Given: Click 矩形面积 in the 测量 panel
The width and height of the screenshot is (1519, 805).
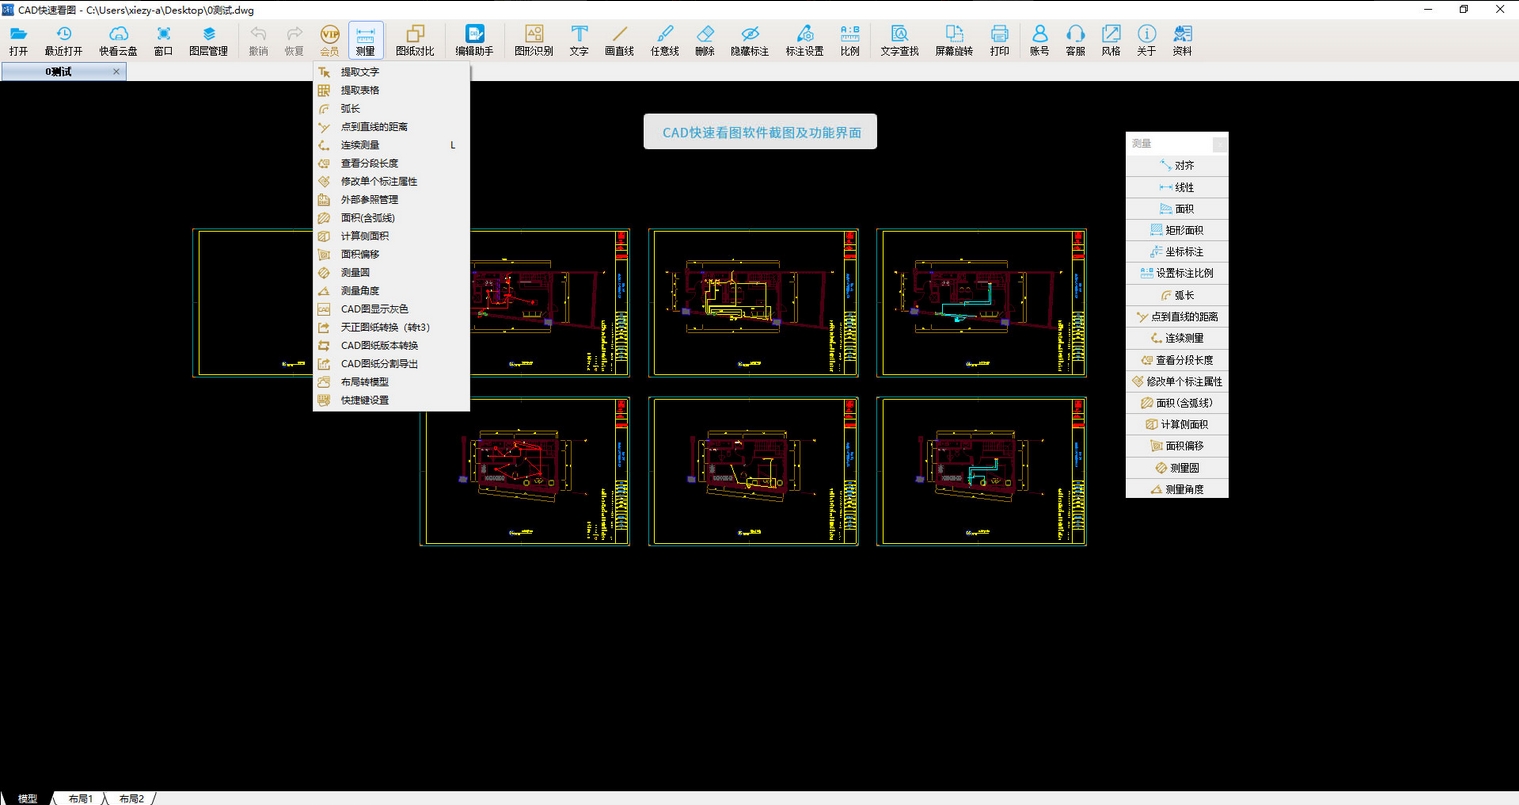Looking at the screenshot, I should coord(1177,230).
